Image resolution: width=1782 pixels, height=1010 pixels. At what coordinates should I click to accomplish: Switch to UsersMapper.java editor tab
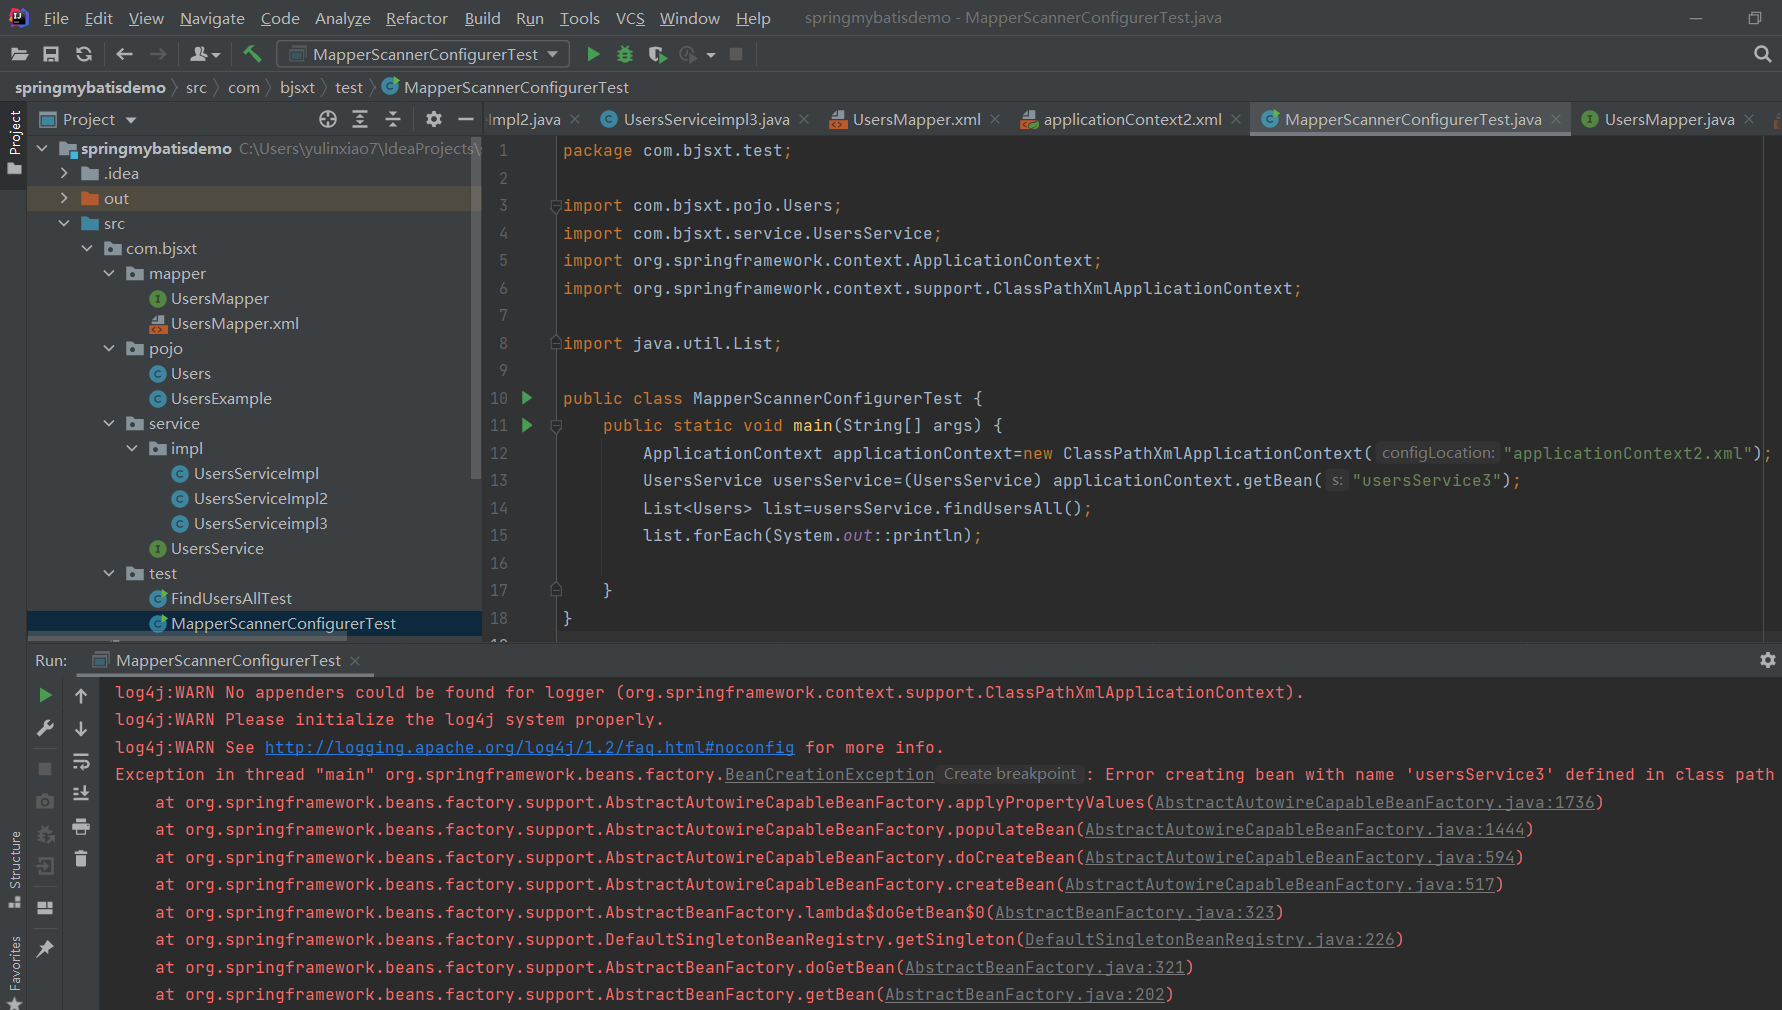coord(1668,119)
